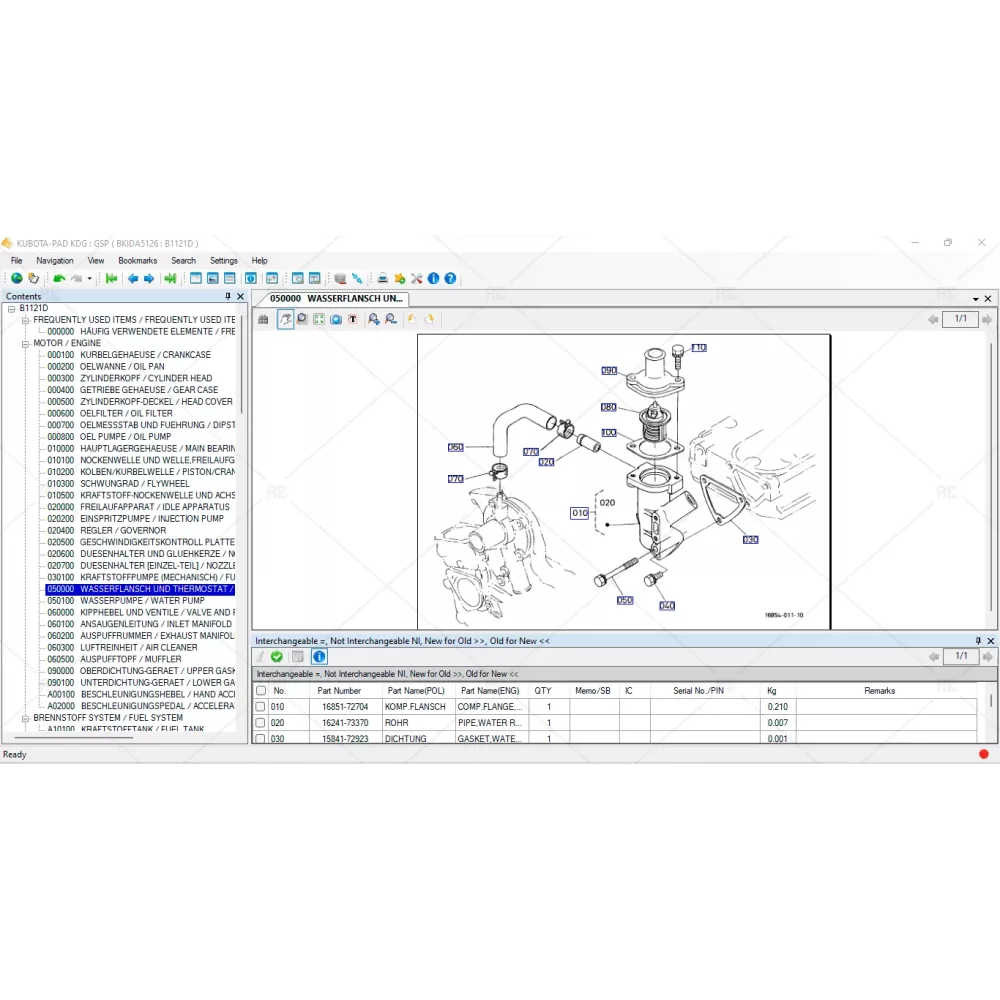The width and height of the screenshot is (1000, 1000).
Task: Click the green checkmark icon in parts panel
Action: coord(277,656)
